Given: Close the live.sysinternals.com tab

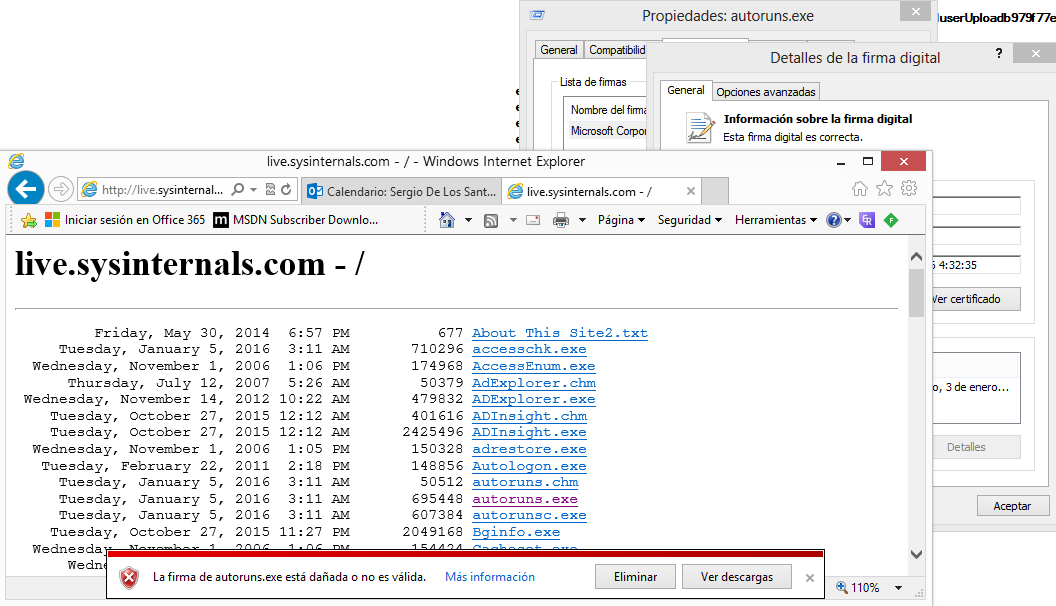Looking at the screenshot, I should click(x=690, y=191).
